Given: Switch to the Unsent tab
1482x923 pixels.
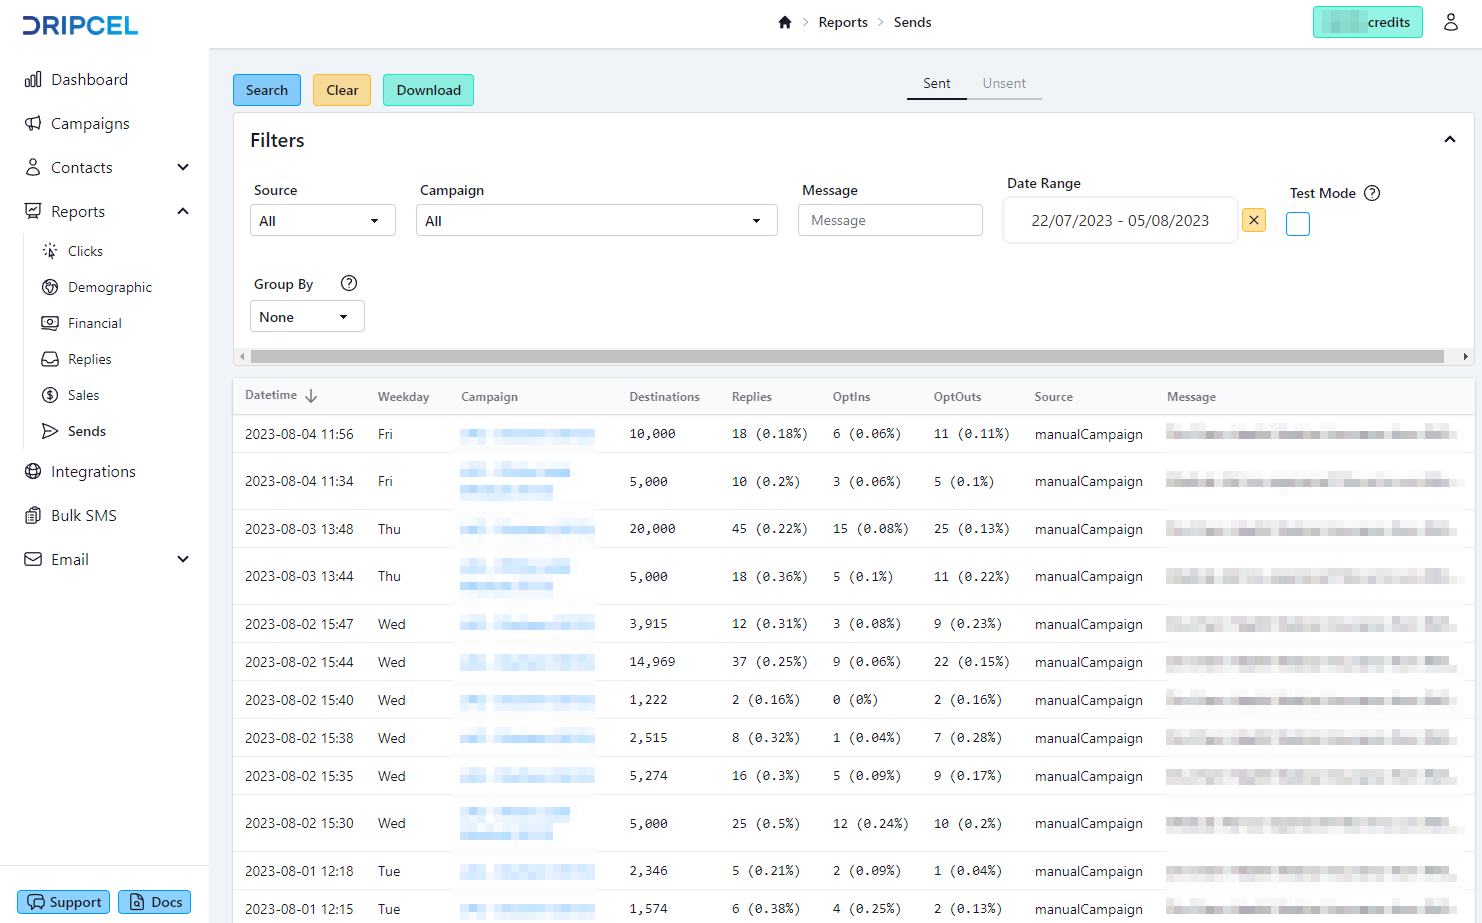Looking at the screenshot, I should (x=1004, y=84).
